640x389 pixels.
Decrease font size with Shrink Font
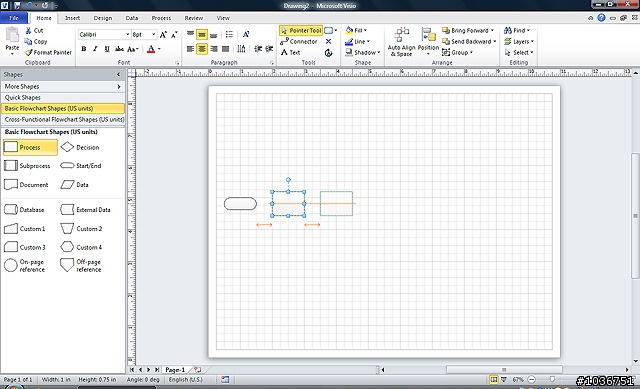174,35
